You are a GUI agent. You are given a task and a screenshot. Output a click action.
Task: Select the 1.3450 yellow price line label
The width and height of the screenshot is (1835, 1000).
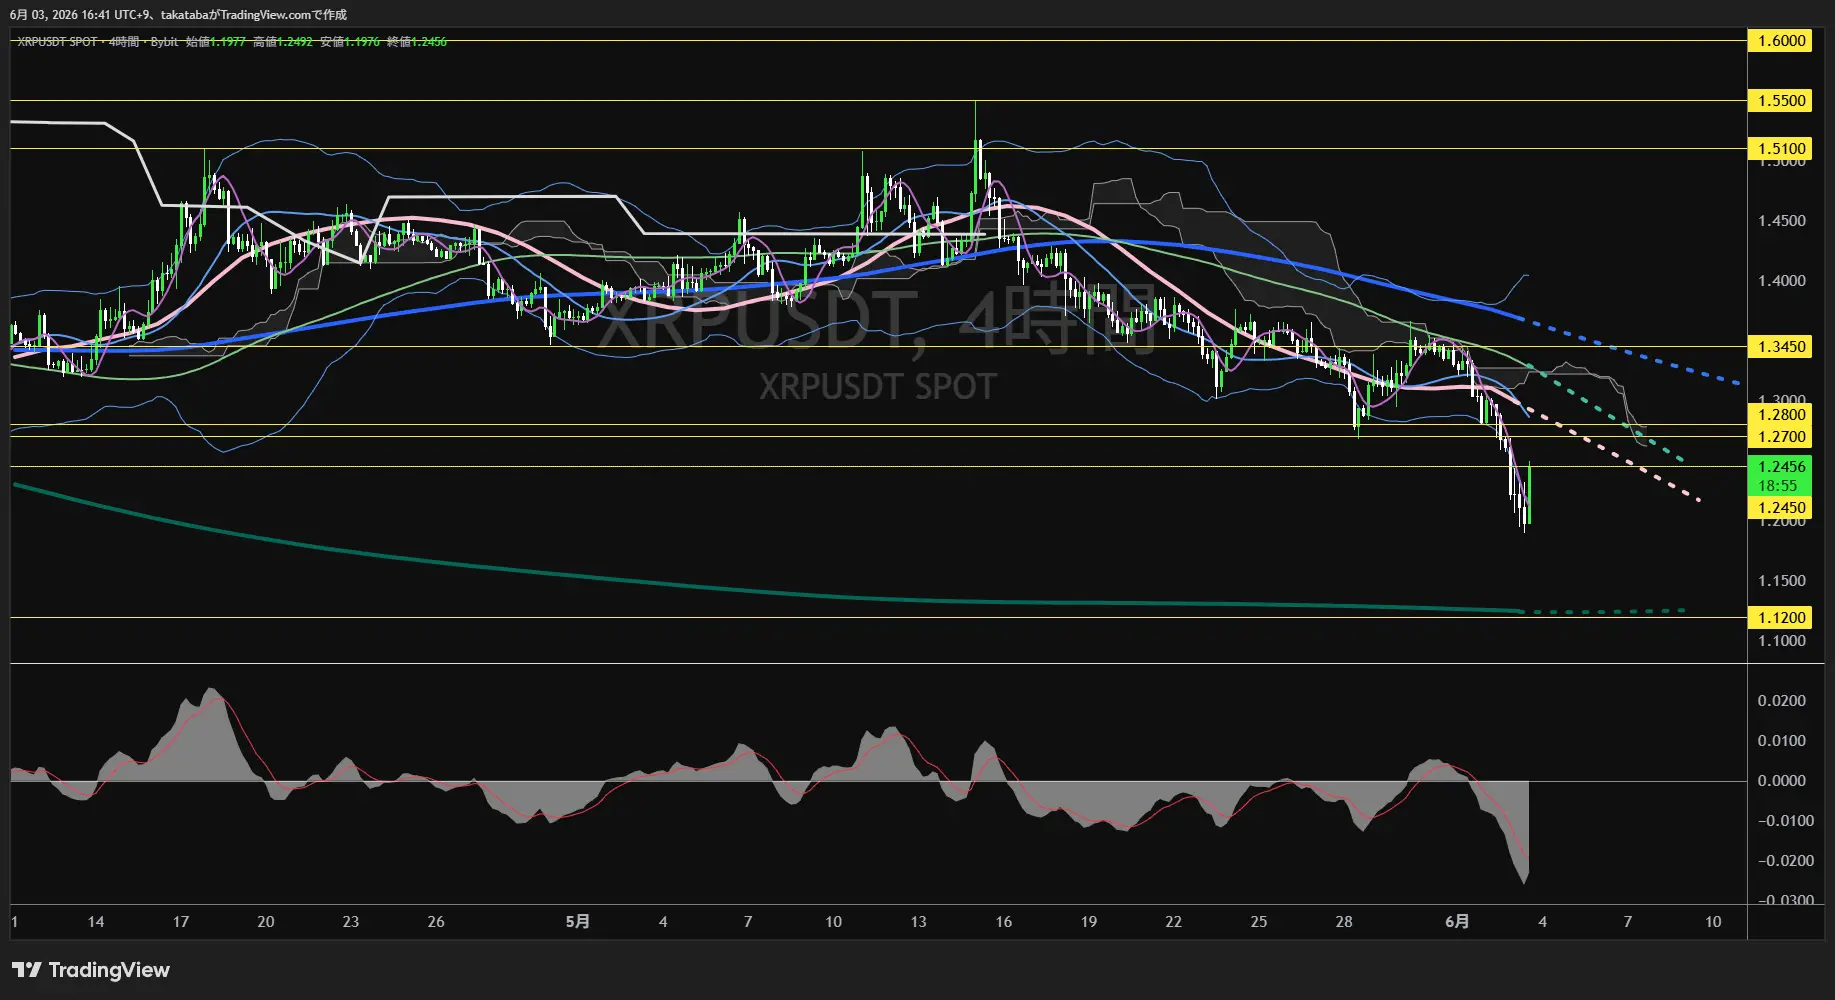click(x=1781, y=347)
